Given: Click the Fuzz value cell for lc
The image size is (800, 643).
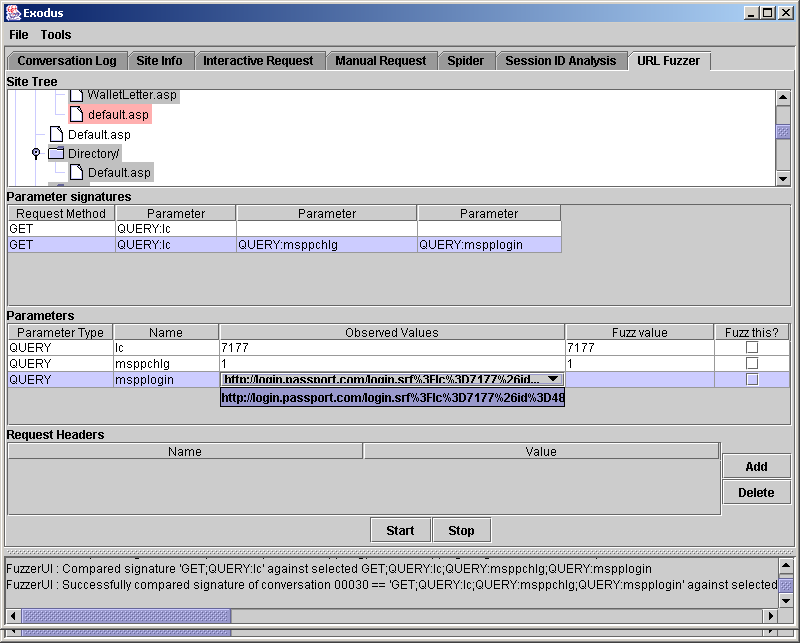Looking at the screenshot, I should click(639, 347).
